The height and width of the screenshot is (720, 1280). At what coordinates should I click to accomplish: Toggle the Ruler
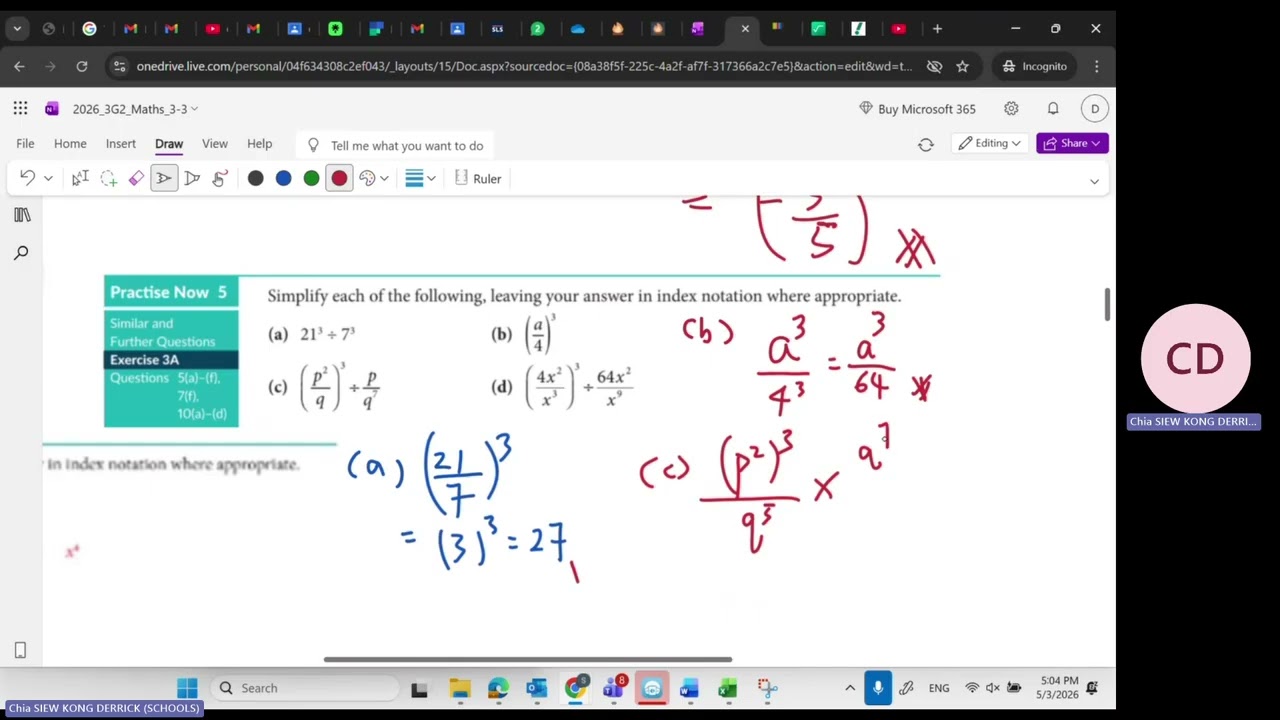[478, 178]
